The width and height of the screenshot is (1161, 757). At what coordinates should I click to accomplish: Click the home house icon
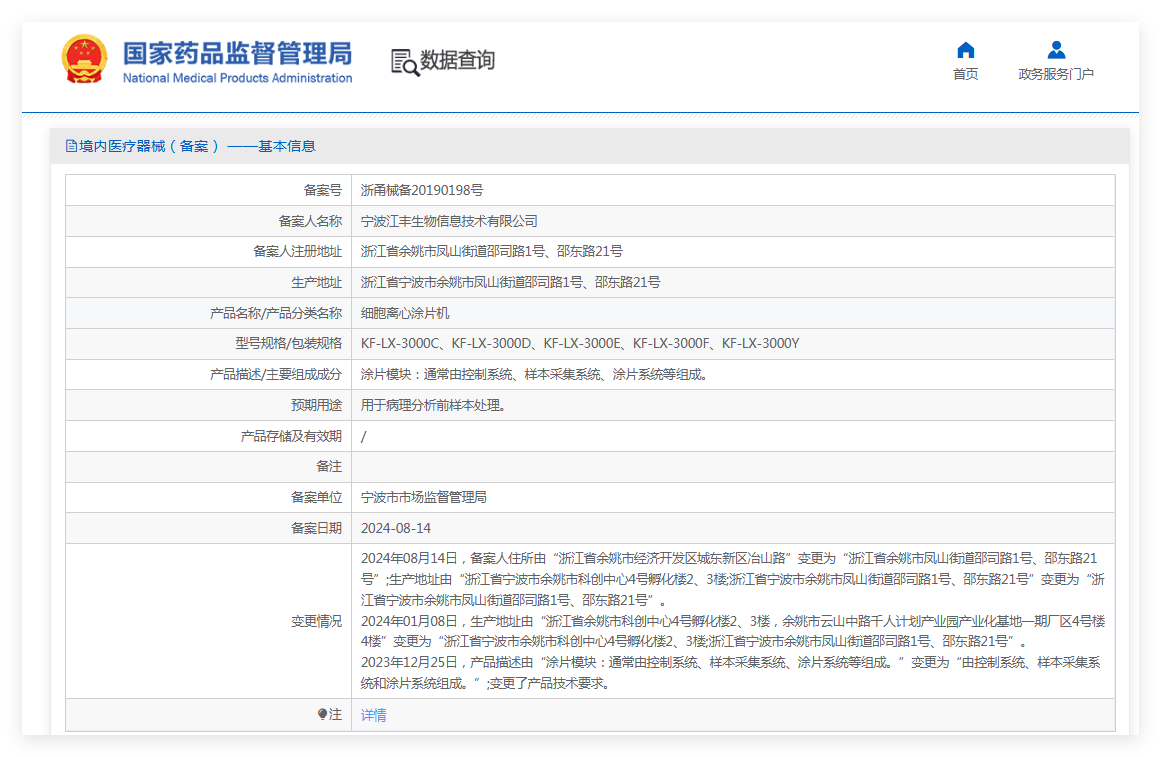pyautogui.click(x=965, y=50)
